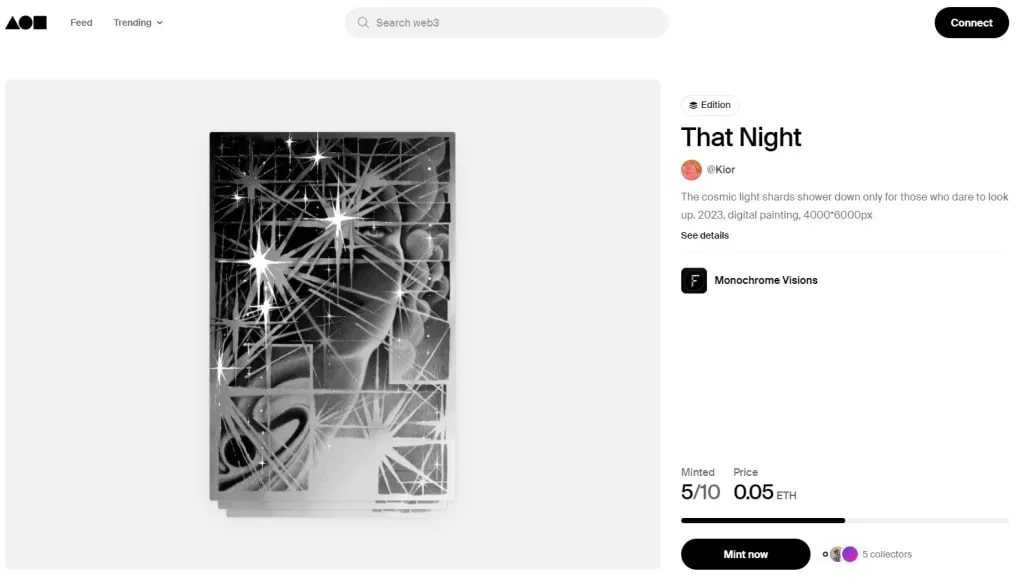Click the Foundation logo in the header
Image resolution: width=1024 pixels, height=582 pixels.
26,22
